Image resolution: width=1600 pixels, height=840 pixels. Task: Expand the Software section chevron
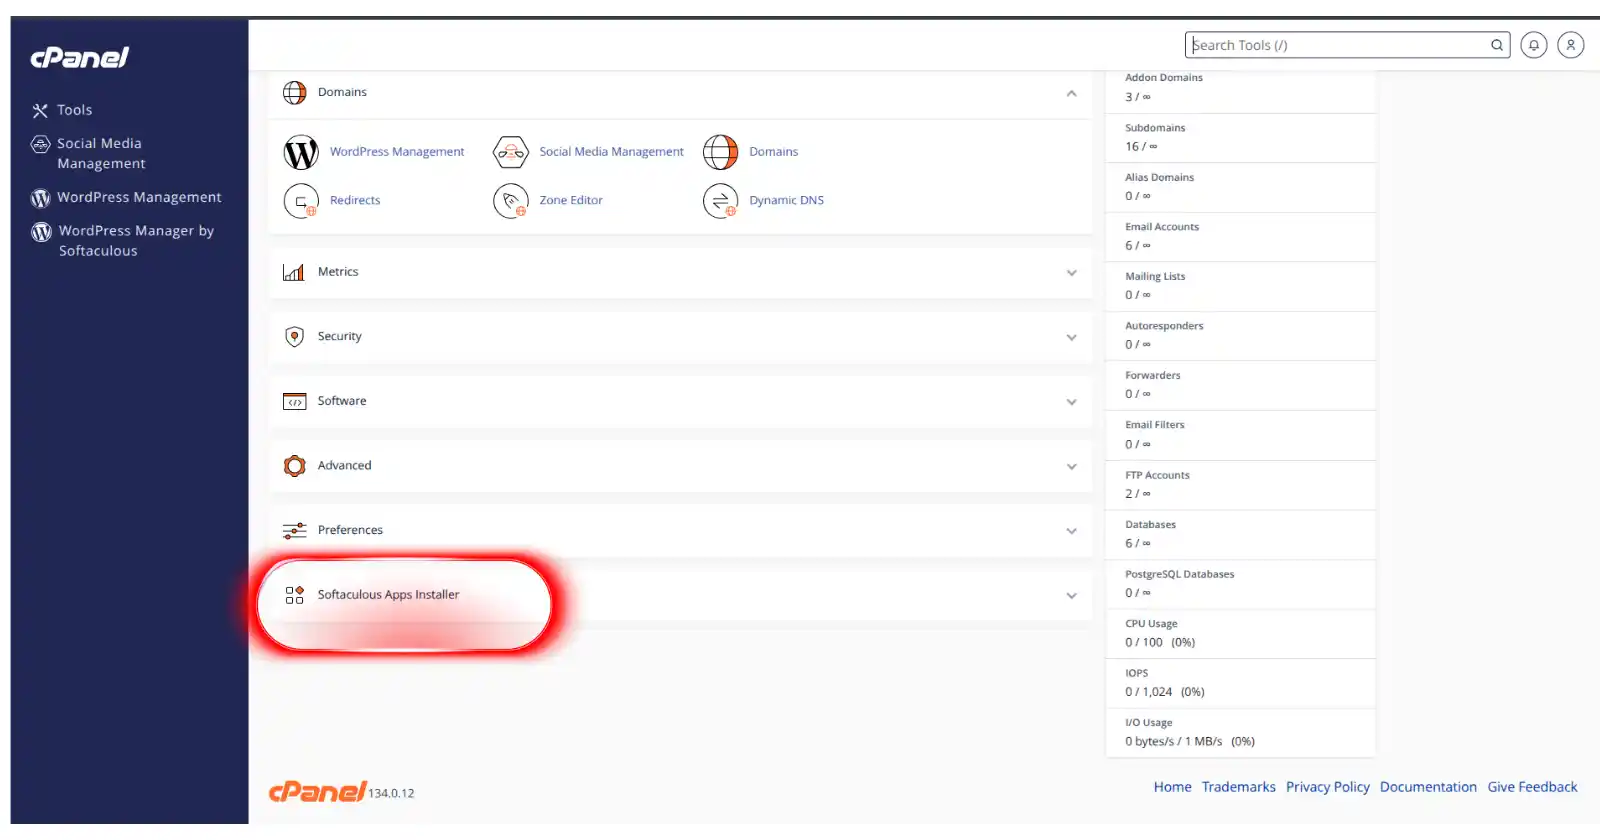(1071, 402)
